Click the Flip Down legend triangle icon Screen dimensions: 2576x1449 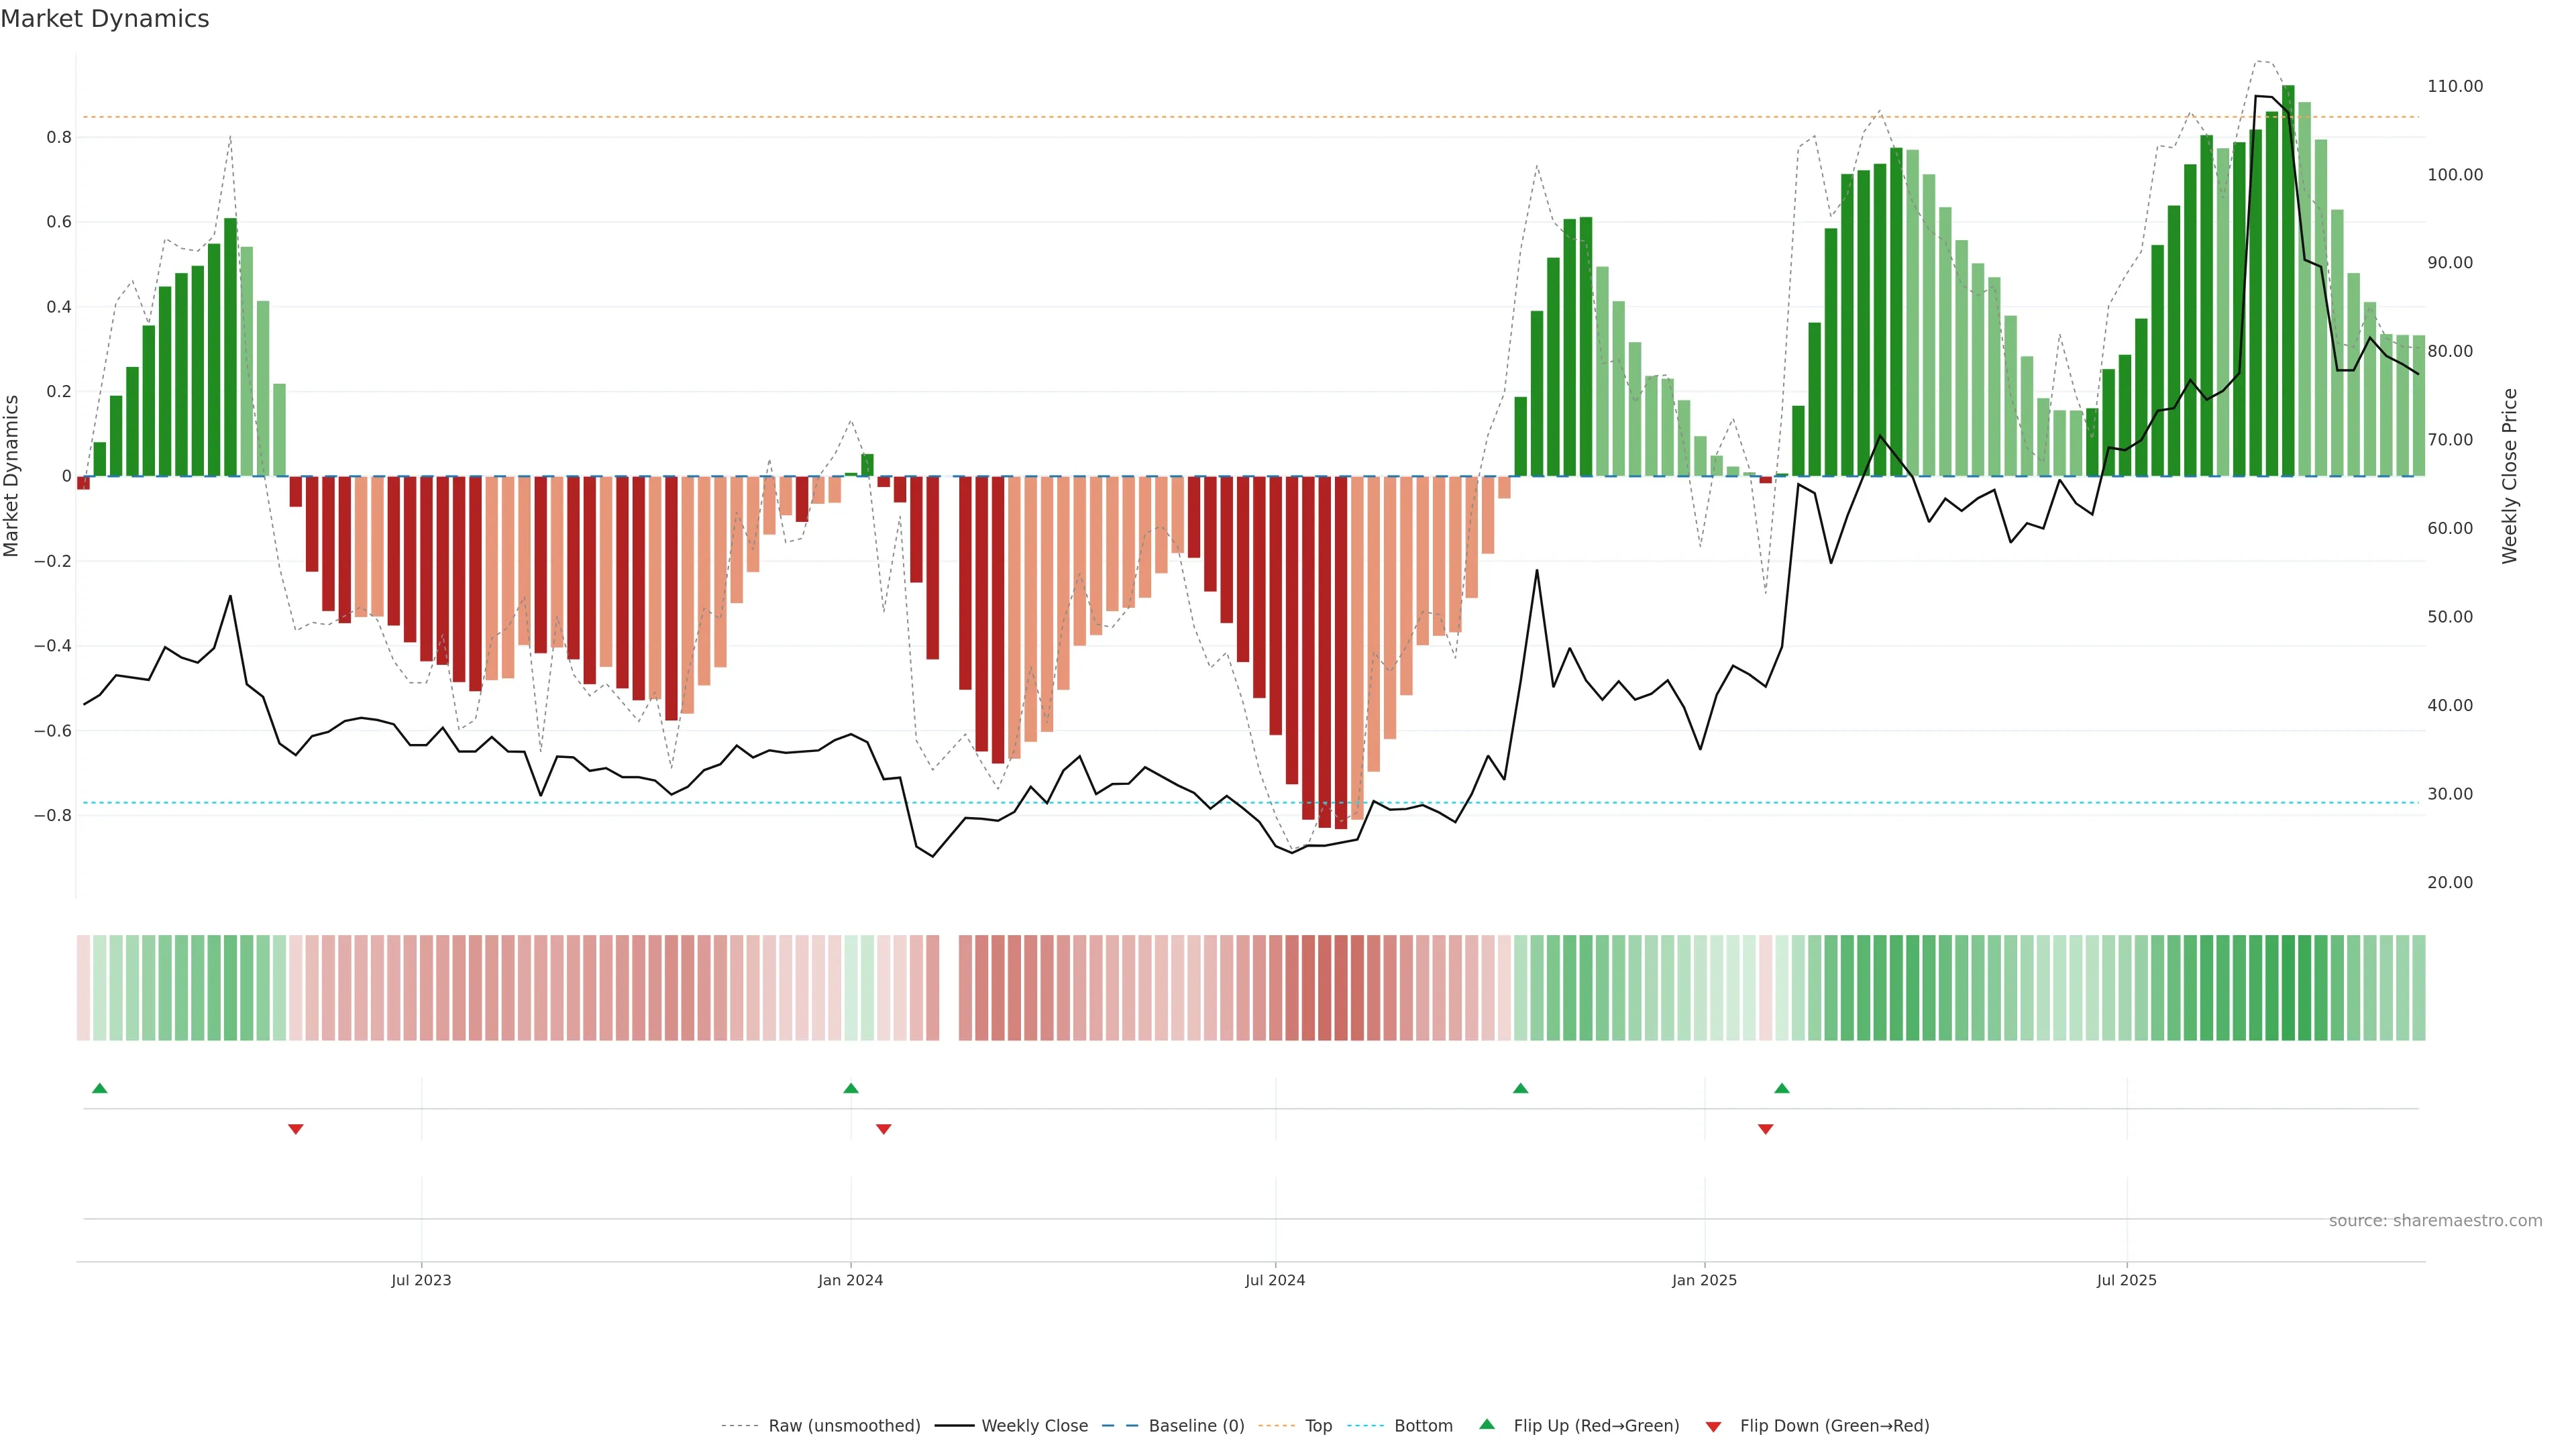point(1713,1426)
